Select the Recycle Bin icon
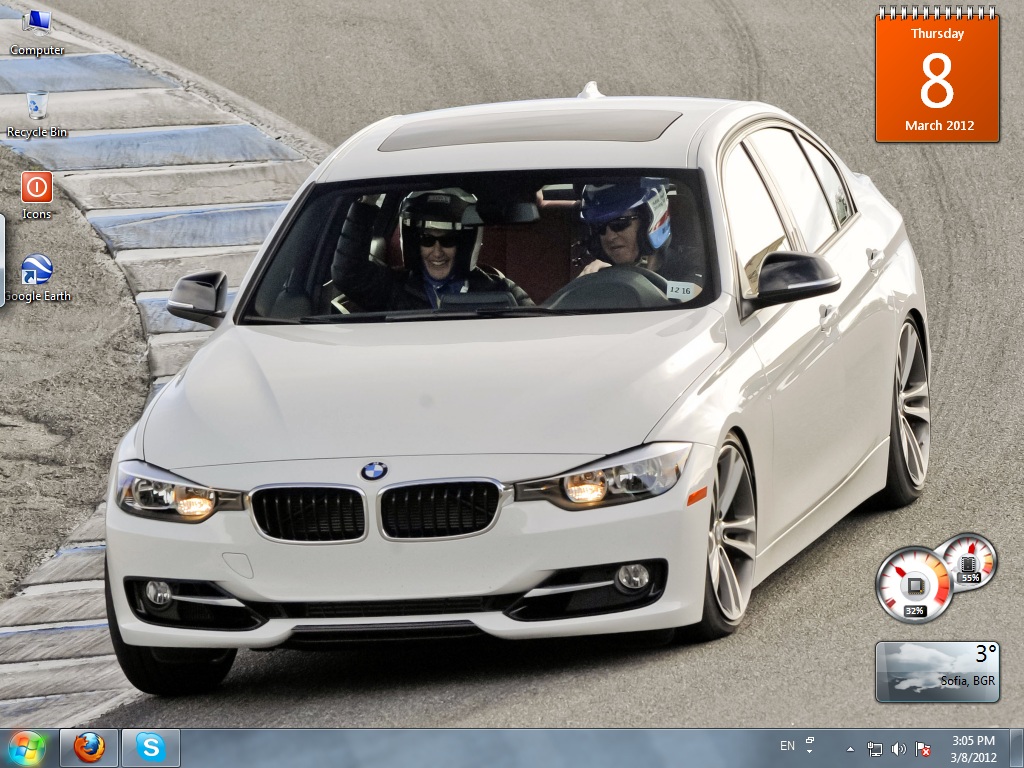 (x=37, y=114)
